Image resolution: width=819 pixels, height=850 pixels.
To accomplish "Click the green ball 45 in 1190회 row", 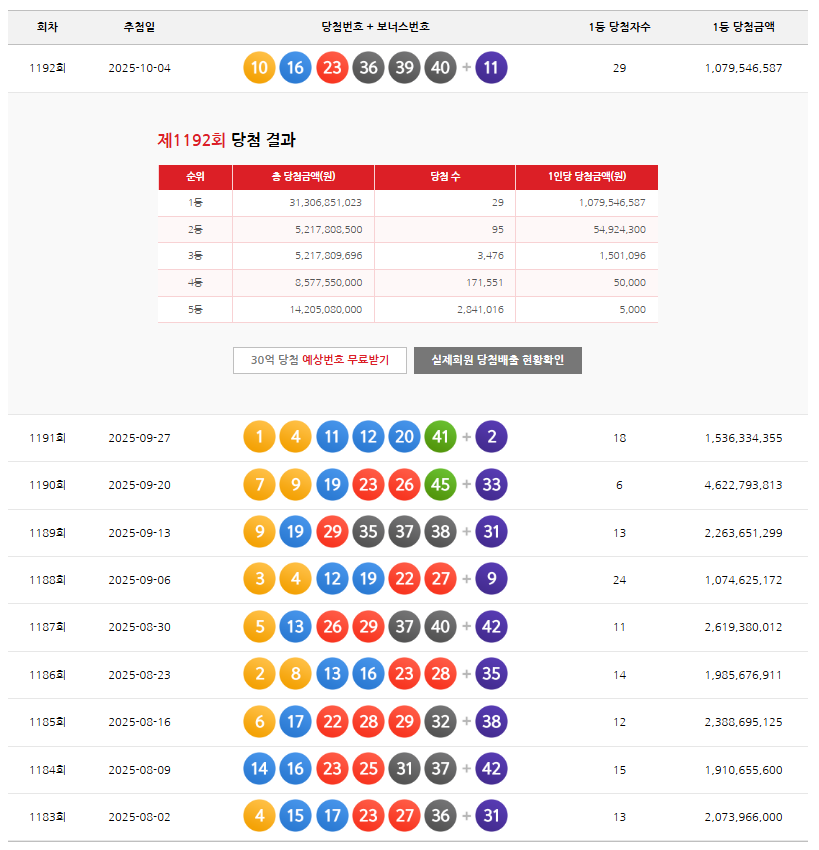I will click(x=441, y=485).
